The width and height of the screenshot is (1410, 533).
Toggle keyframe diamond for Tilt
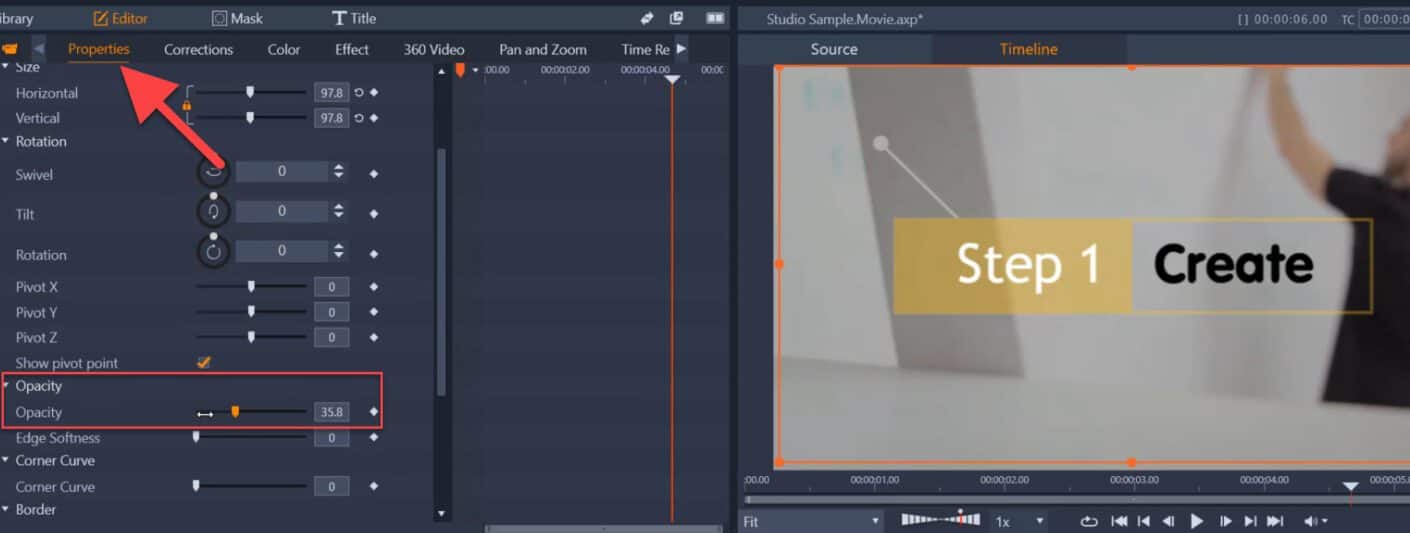tap(374, 214)
